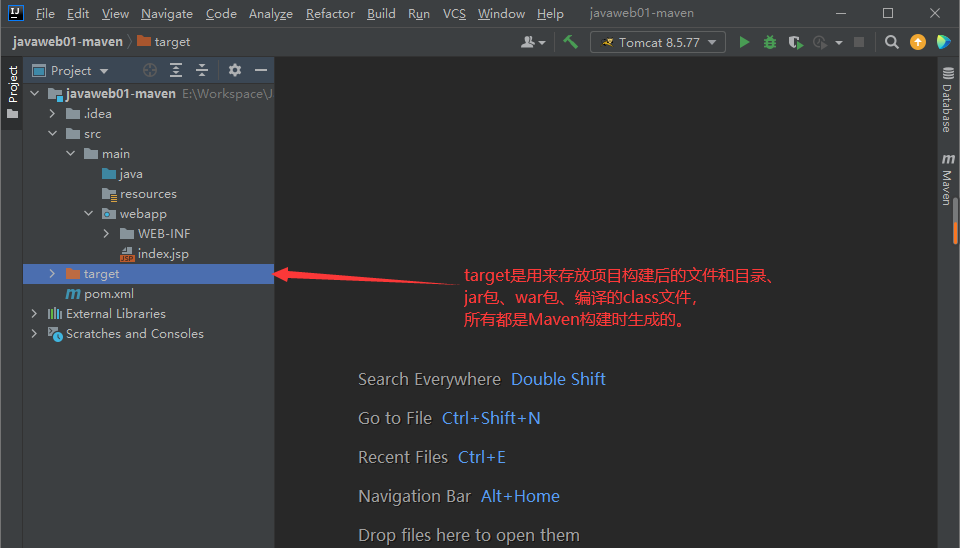Open the Analyze menu
The image size is (960, 548).
(x=271, y=13)
